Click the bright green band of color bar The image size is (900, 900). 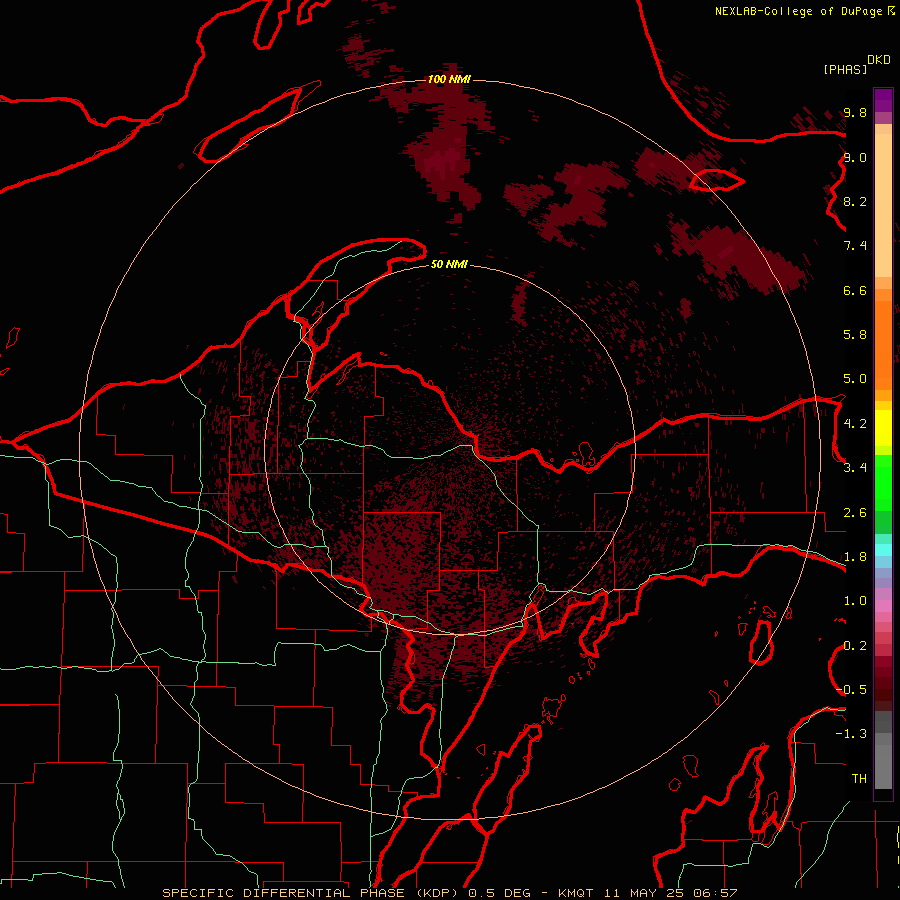pyautogui.click(x=883, y=485)
